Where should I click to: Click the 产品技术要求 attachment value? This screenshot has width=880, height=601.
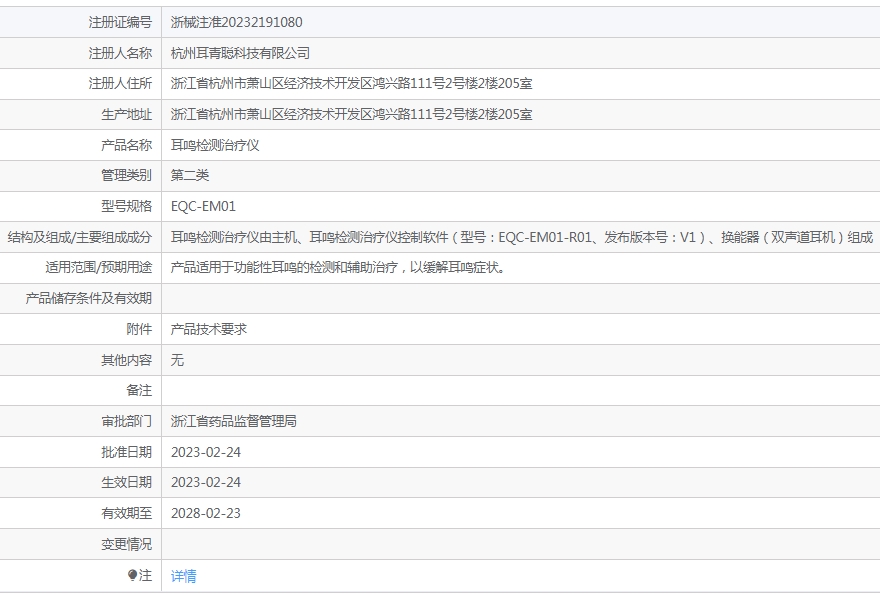[x=209, y=329]
